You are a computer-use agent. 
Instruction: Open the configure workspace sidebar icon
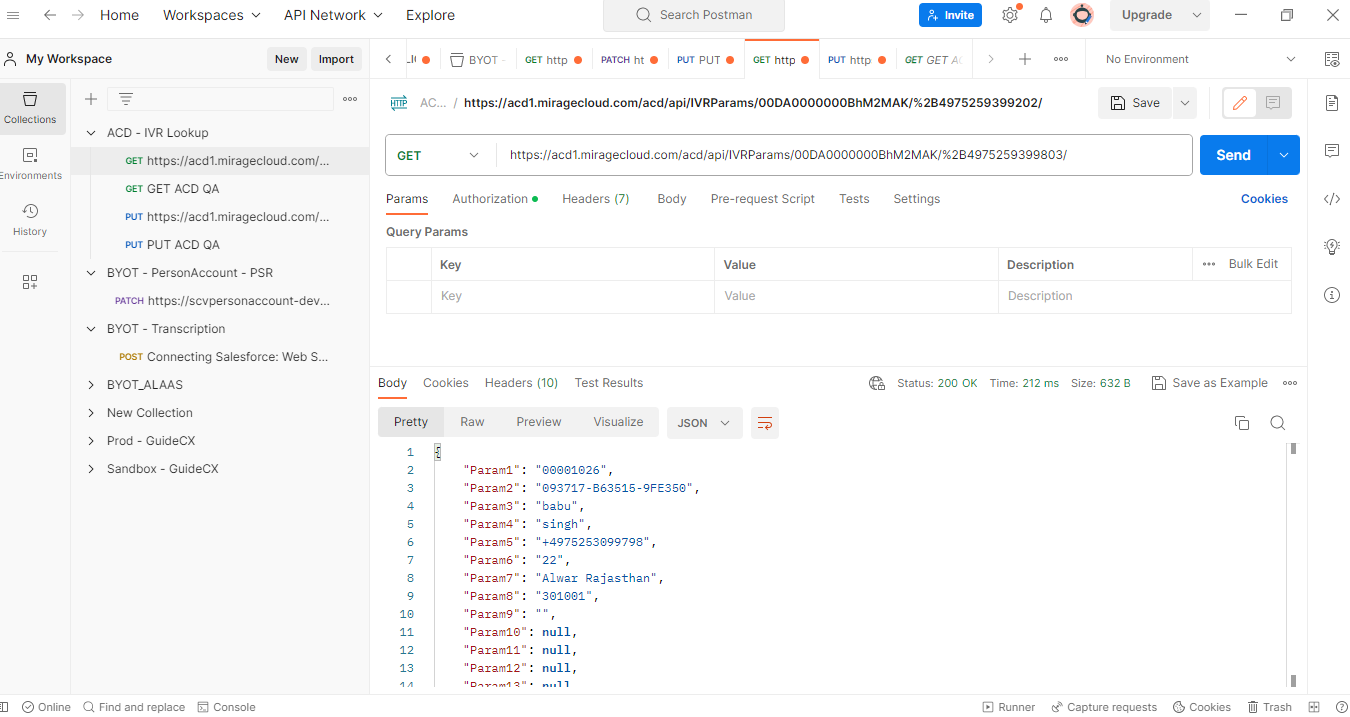pos(30,282)
